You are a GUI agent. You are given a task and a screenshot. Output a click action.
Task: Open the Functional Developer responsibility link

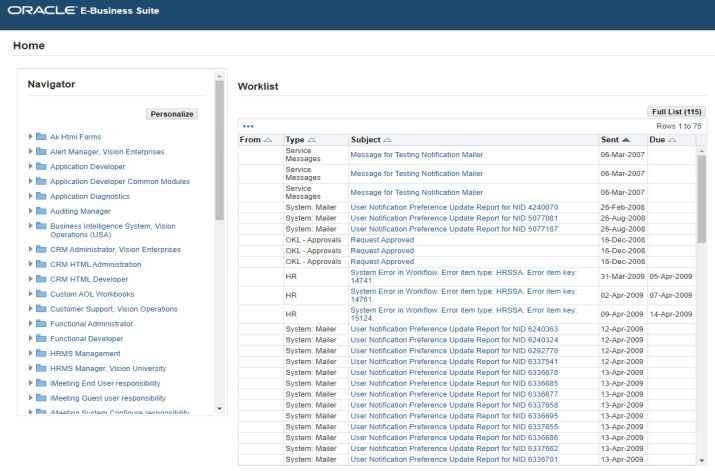pyautogui.click(x=86, y=339)
